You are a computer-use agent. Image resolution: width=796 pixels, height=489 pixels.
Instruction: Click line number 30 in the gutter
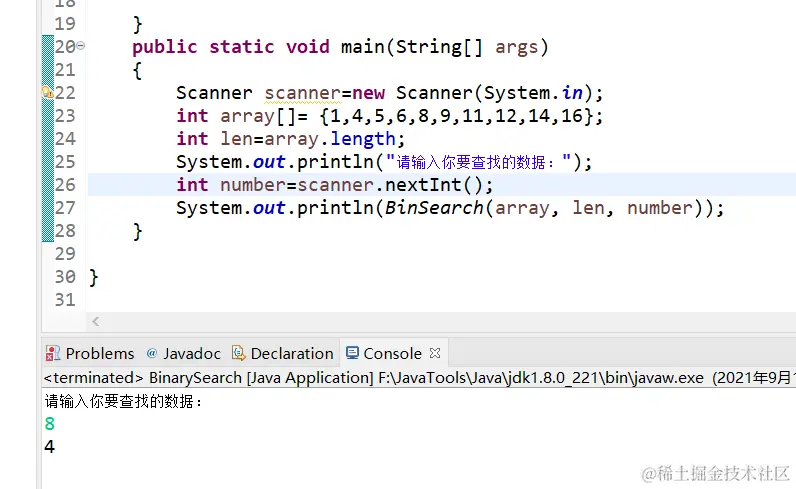[65, 277]
